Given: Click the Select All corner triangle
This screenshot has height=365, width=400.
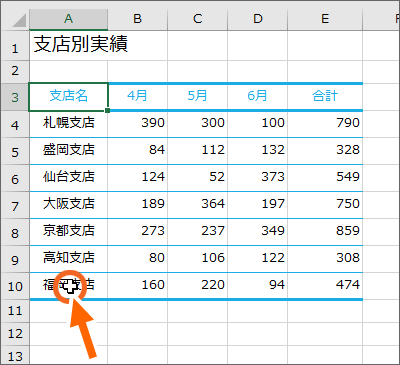Looking at the screenshot, I should pyautogui.click(x=19, y=21).
